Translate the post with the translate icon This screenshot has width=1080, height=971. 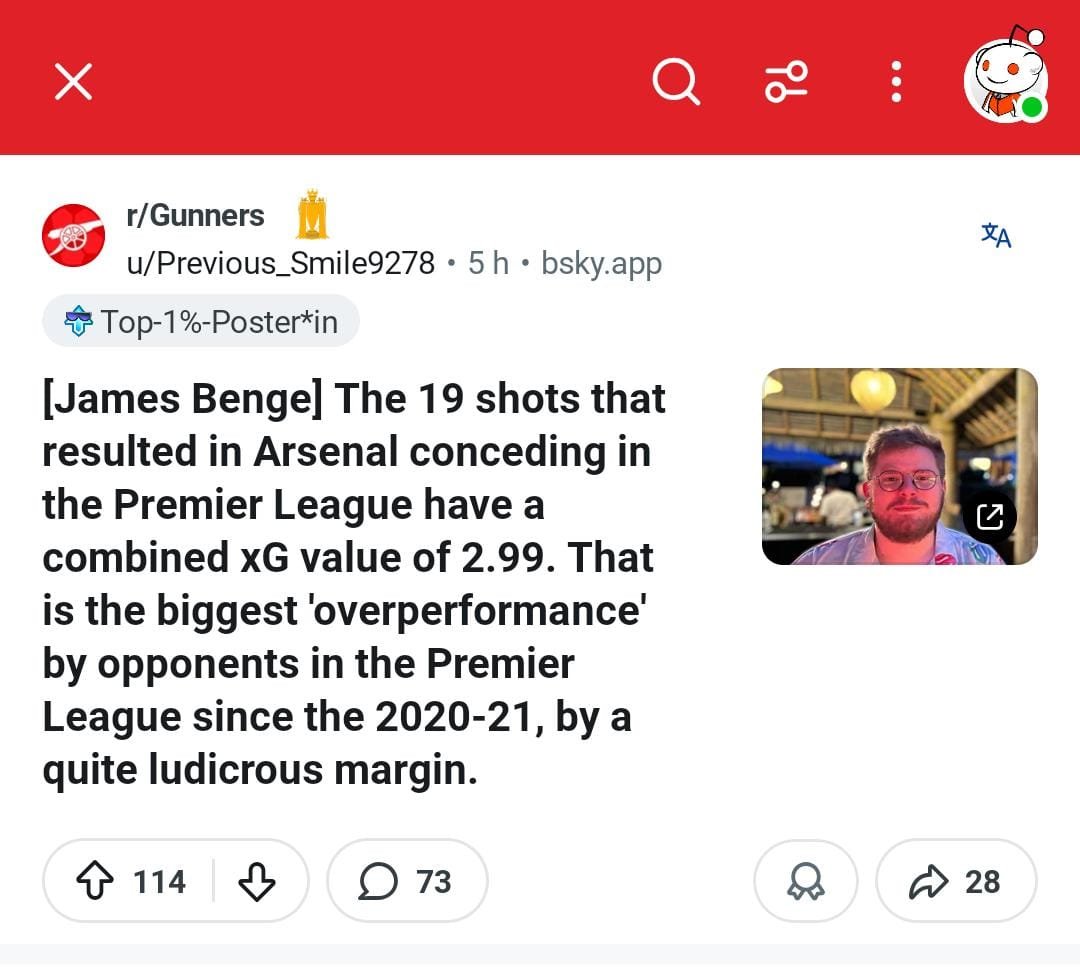[996, 236]
